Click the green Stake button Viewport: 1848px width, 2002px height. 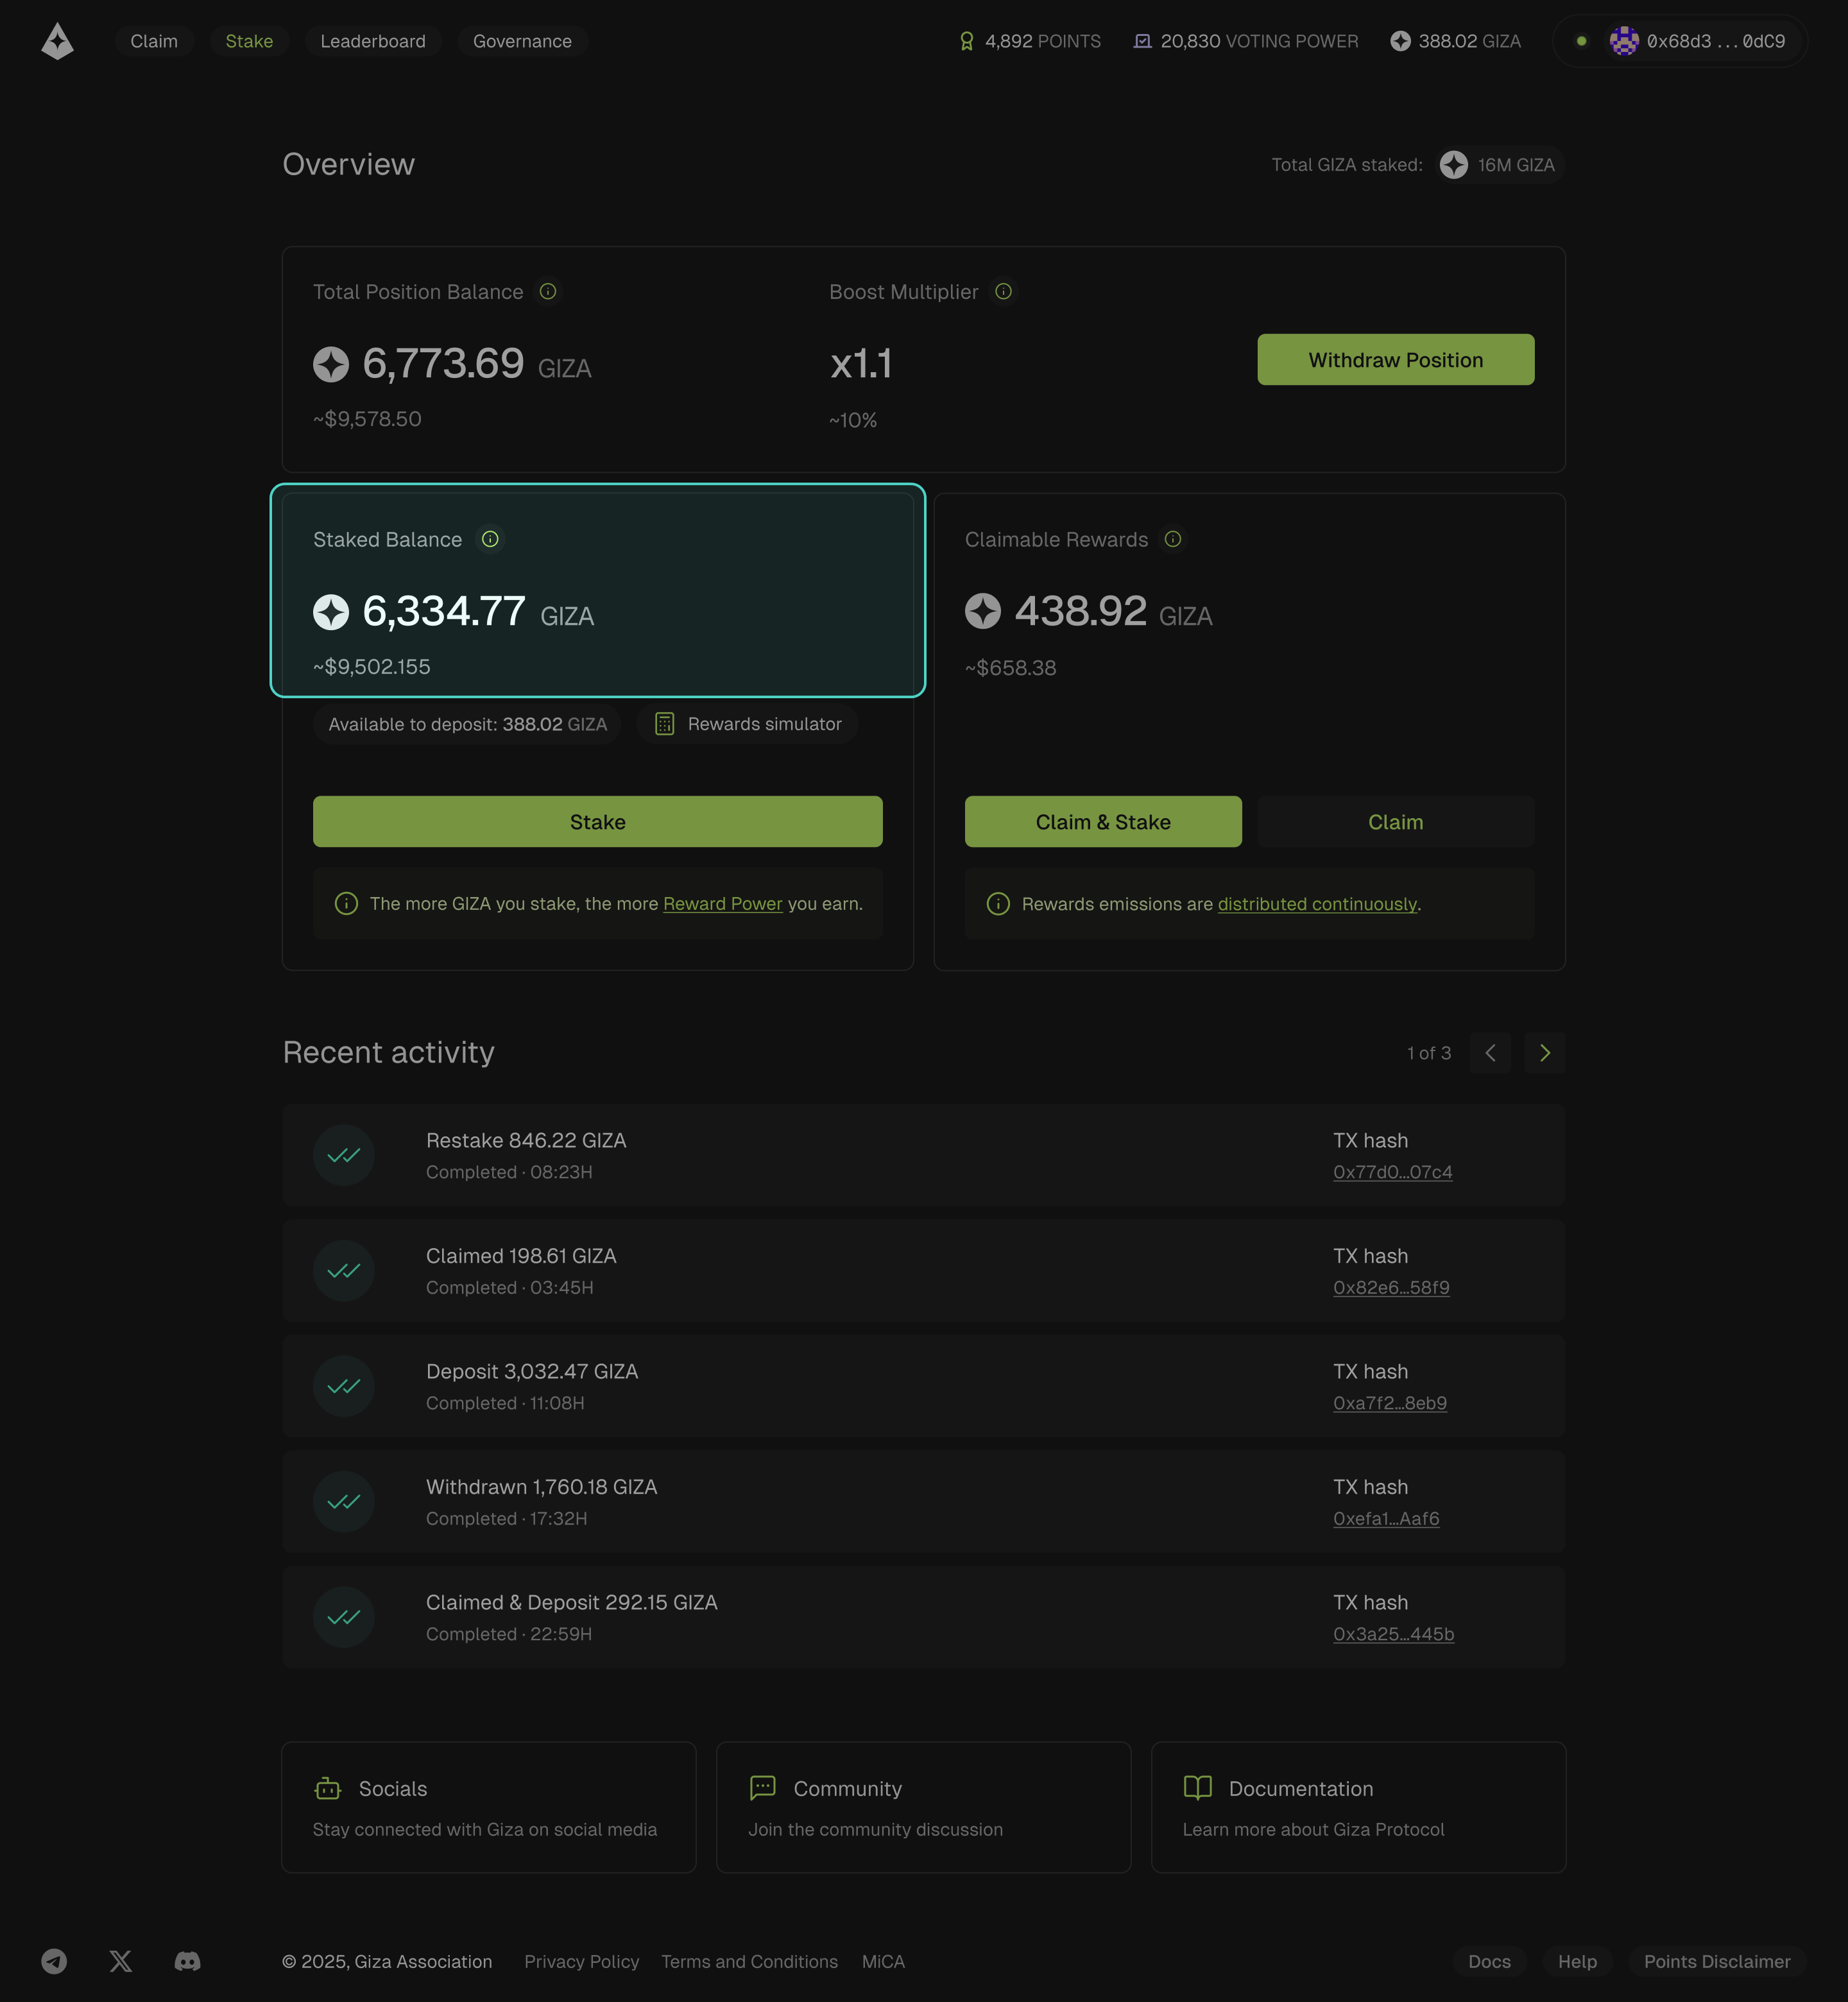tap(597, 822)
